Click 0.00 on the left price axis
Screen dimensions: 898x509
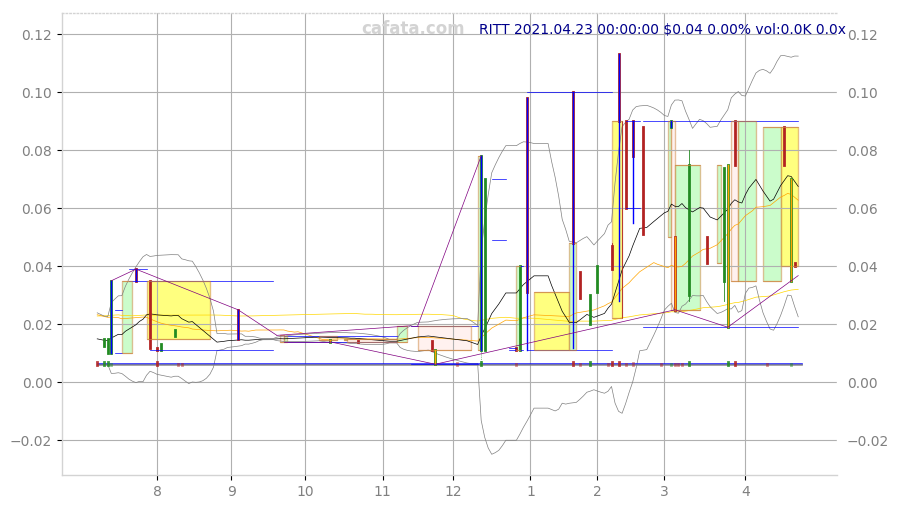37,383
